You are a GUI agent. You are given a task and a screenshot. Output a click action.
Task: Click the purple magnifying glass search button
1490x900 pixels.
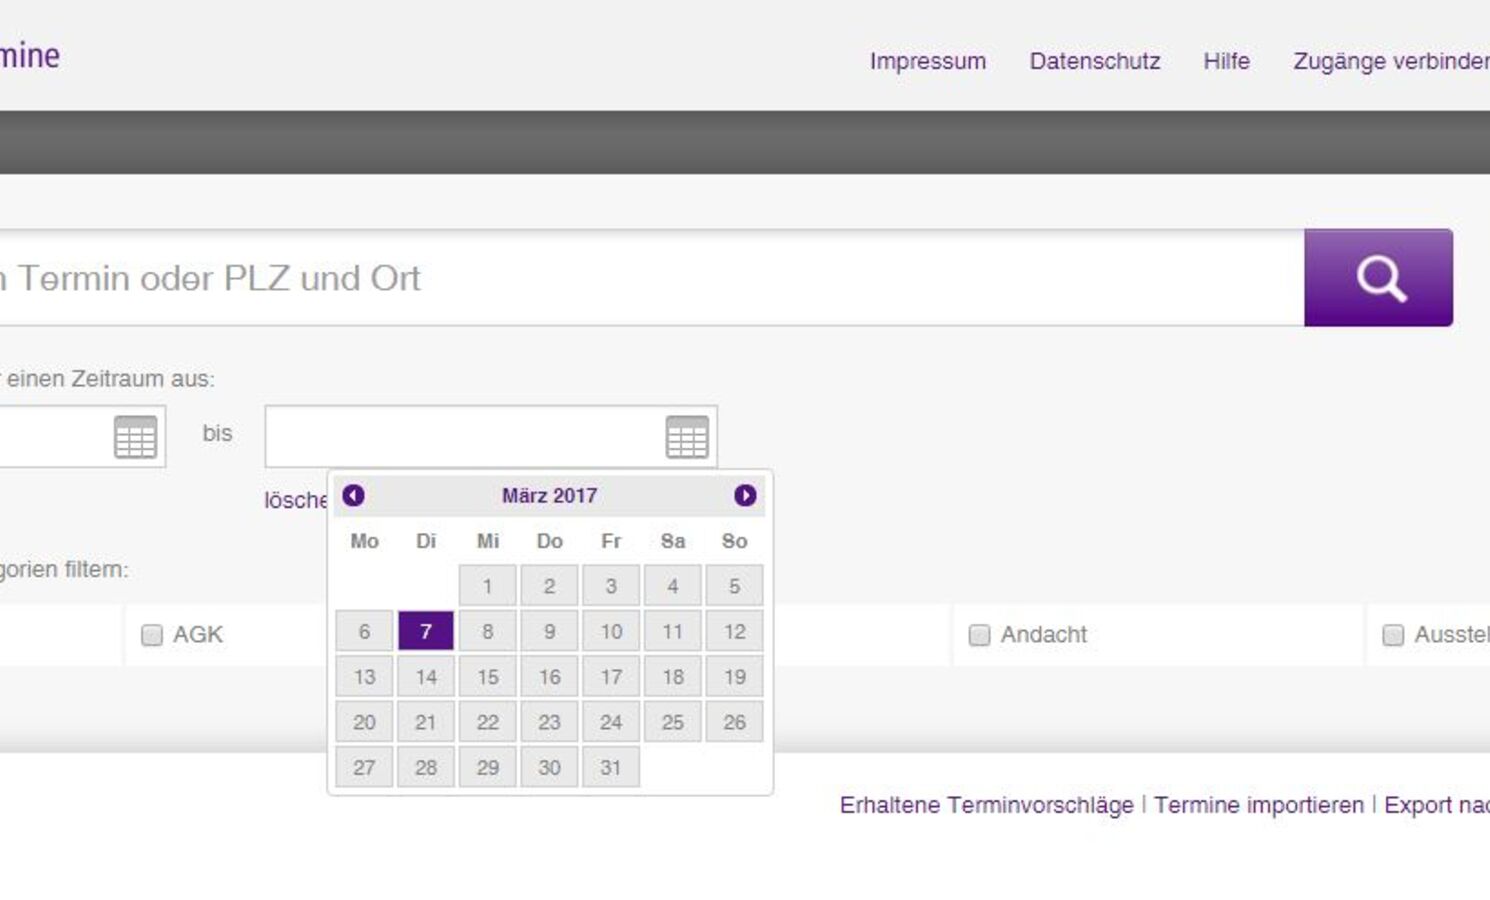tap(1378, 278)
